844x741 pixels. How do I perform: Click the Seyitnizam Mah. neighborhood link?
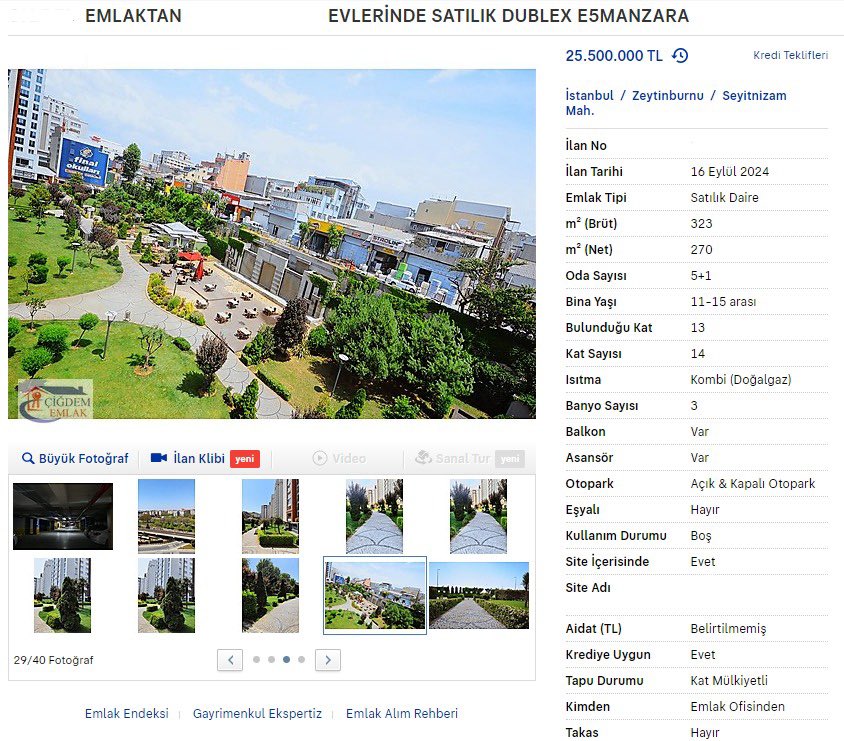tap(676, 103)
